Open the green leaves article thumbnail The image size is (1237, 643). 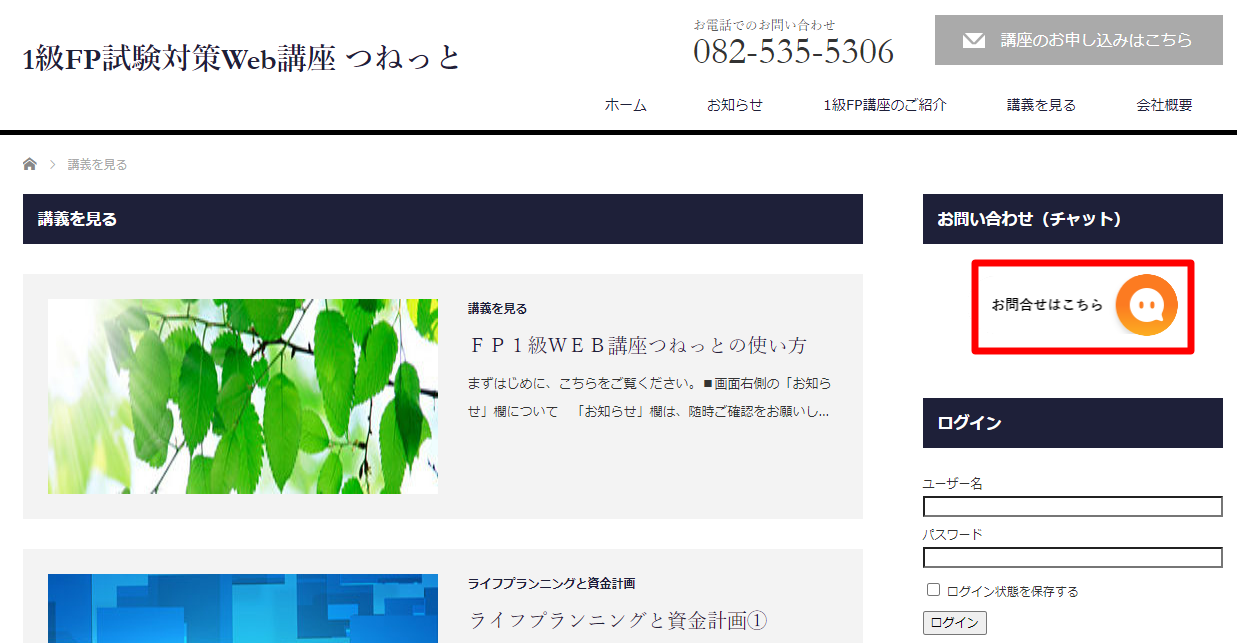tap(243, 396)
